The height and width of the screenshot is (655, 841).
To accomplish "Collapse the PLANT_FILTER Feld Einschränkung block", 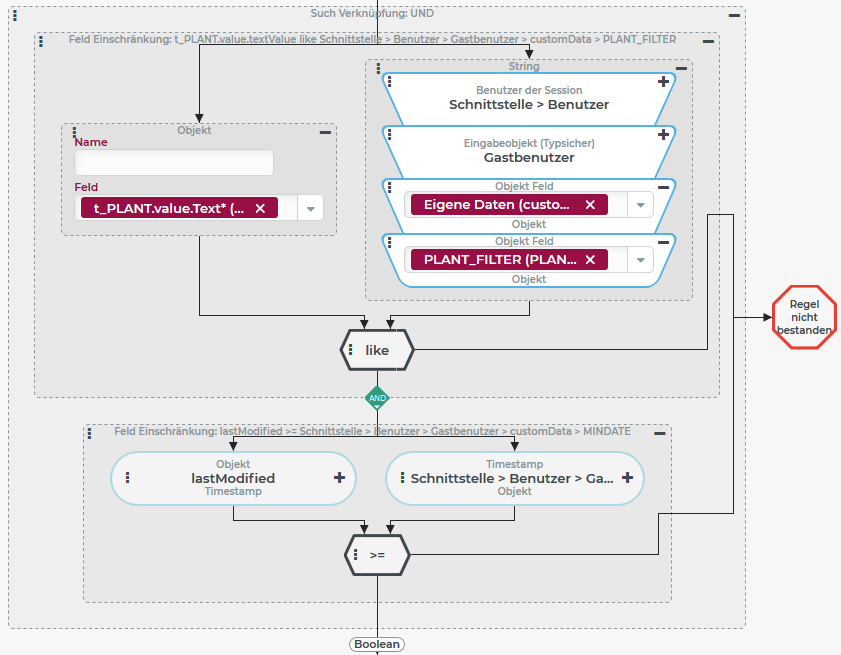I will pos(708,41).
